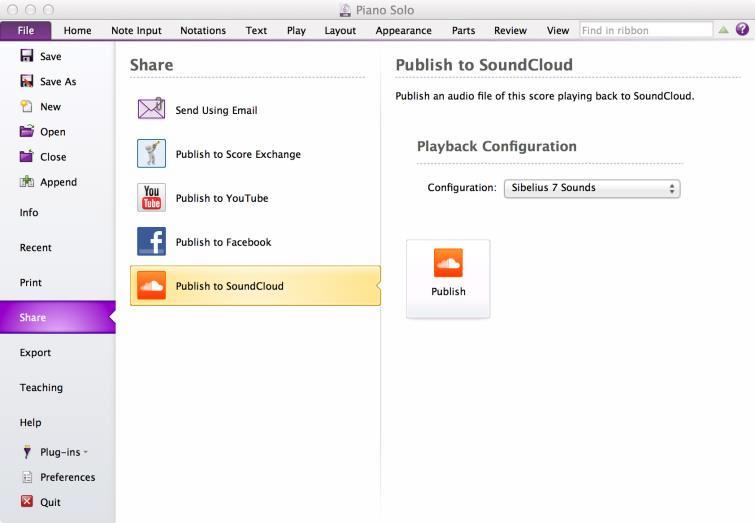Select Publish to Score Exchange label
The height and width of the screenshot is (523, 755).
(x=238, y=154)
